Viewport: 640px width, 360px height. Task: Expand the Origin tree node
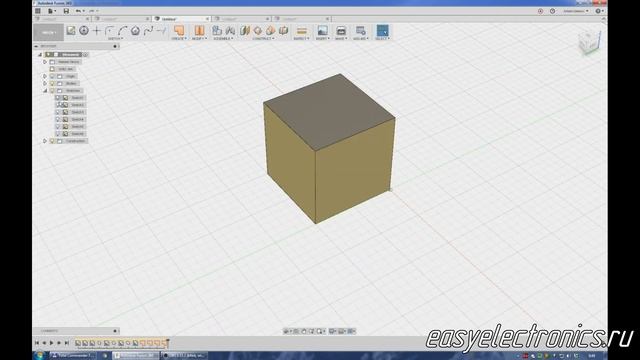point(45,76)
